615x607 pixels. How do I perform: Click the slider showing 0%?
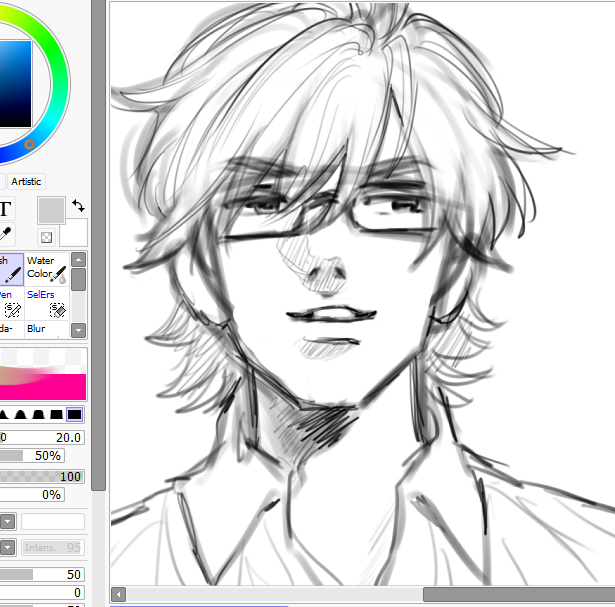pos(32,494)
